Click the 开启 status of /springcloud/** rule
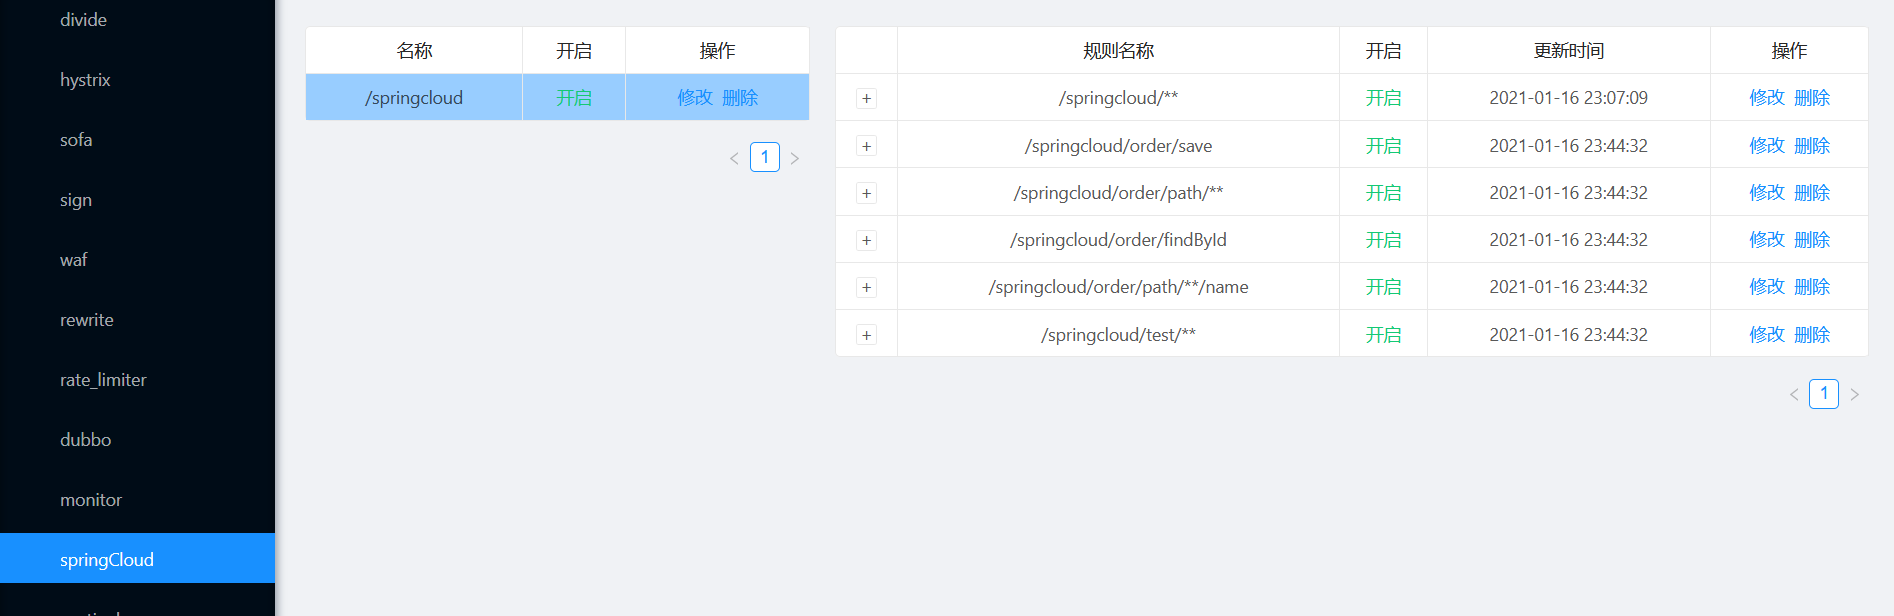Screen dimensions: 1894x616 [1384, 98]
